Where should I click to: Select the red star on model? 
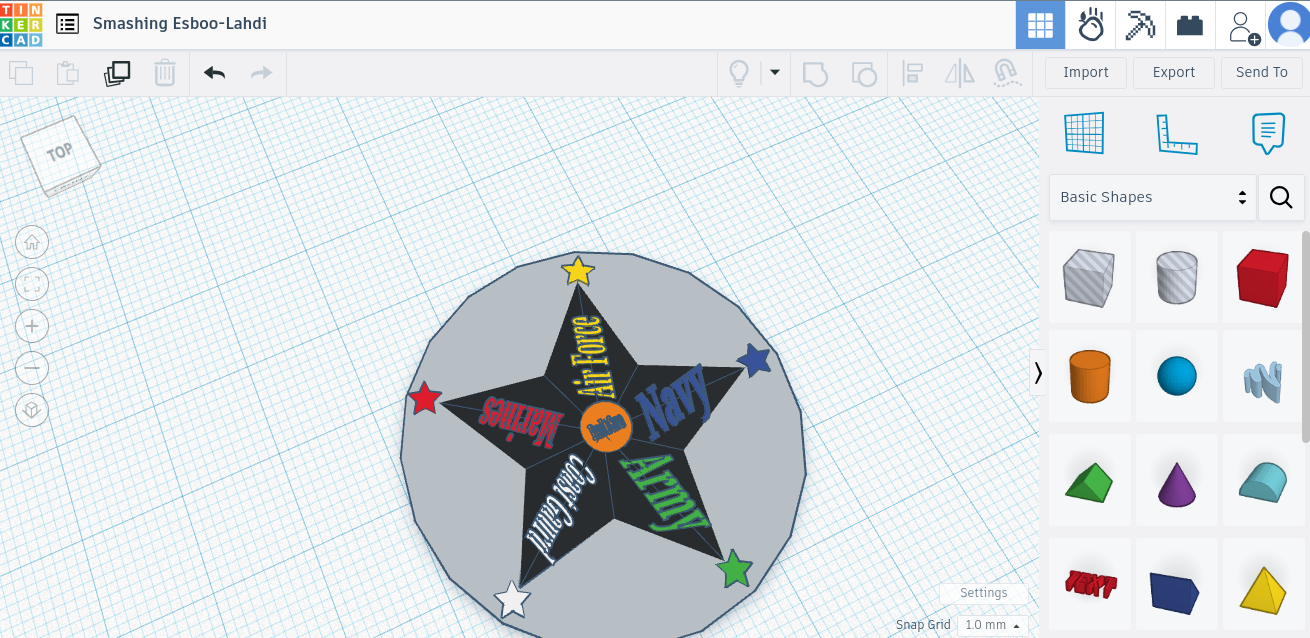(425, 399)
